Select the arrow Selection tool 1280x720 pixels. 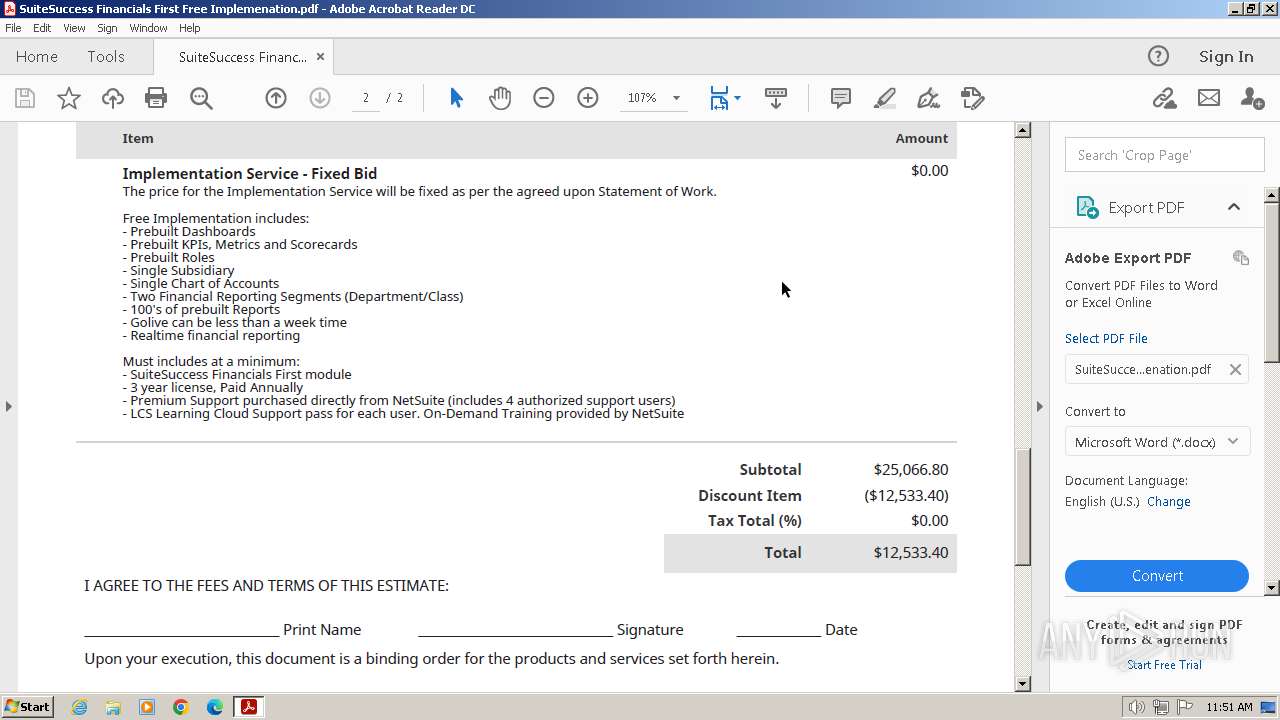click(x=456, y=98)
